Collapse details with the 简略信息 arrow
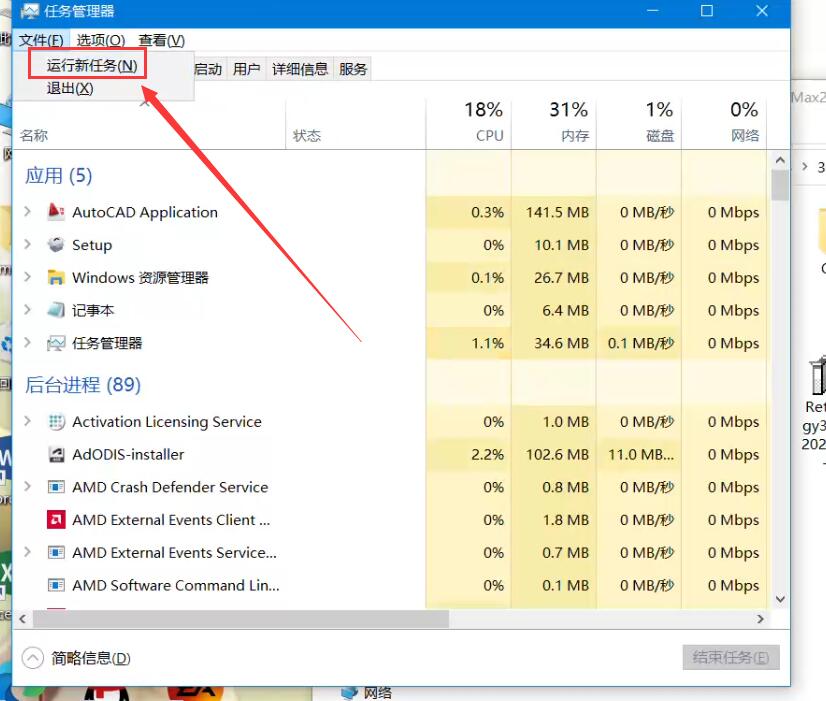 (x=33, y=658)
